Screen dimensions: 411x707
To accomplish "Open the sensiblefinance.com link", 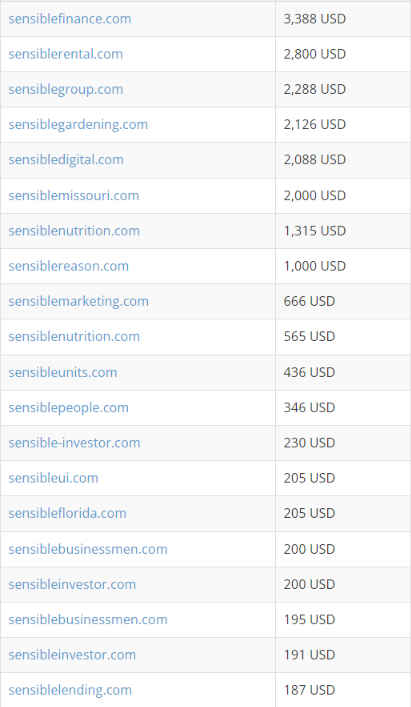I will coord(70,19).
